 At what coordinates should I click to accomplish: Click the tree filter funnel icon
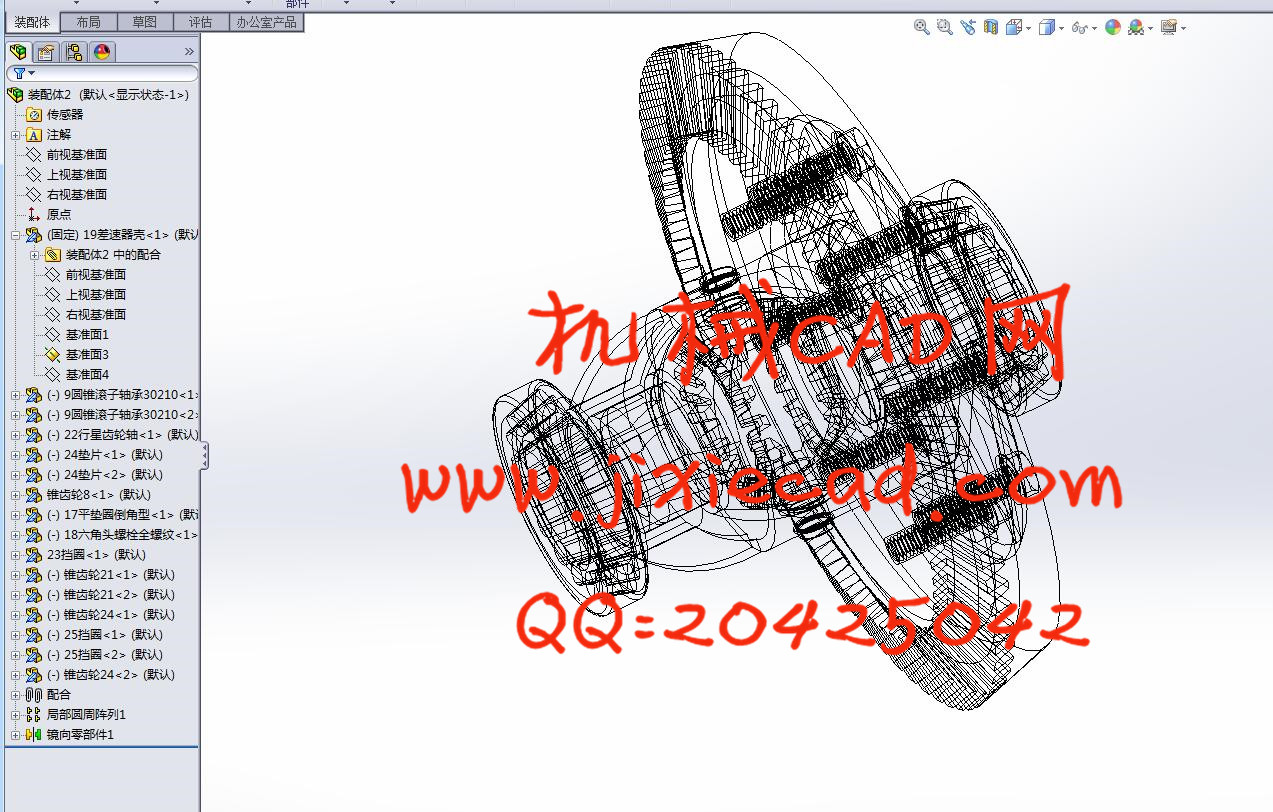click(18, 73)
